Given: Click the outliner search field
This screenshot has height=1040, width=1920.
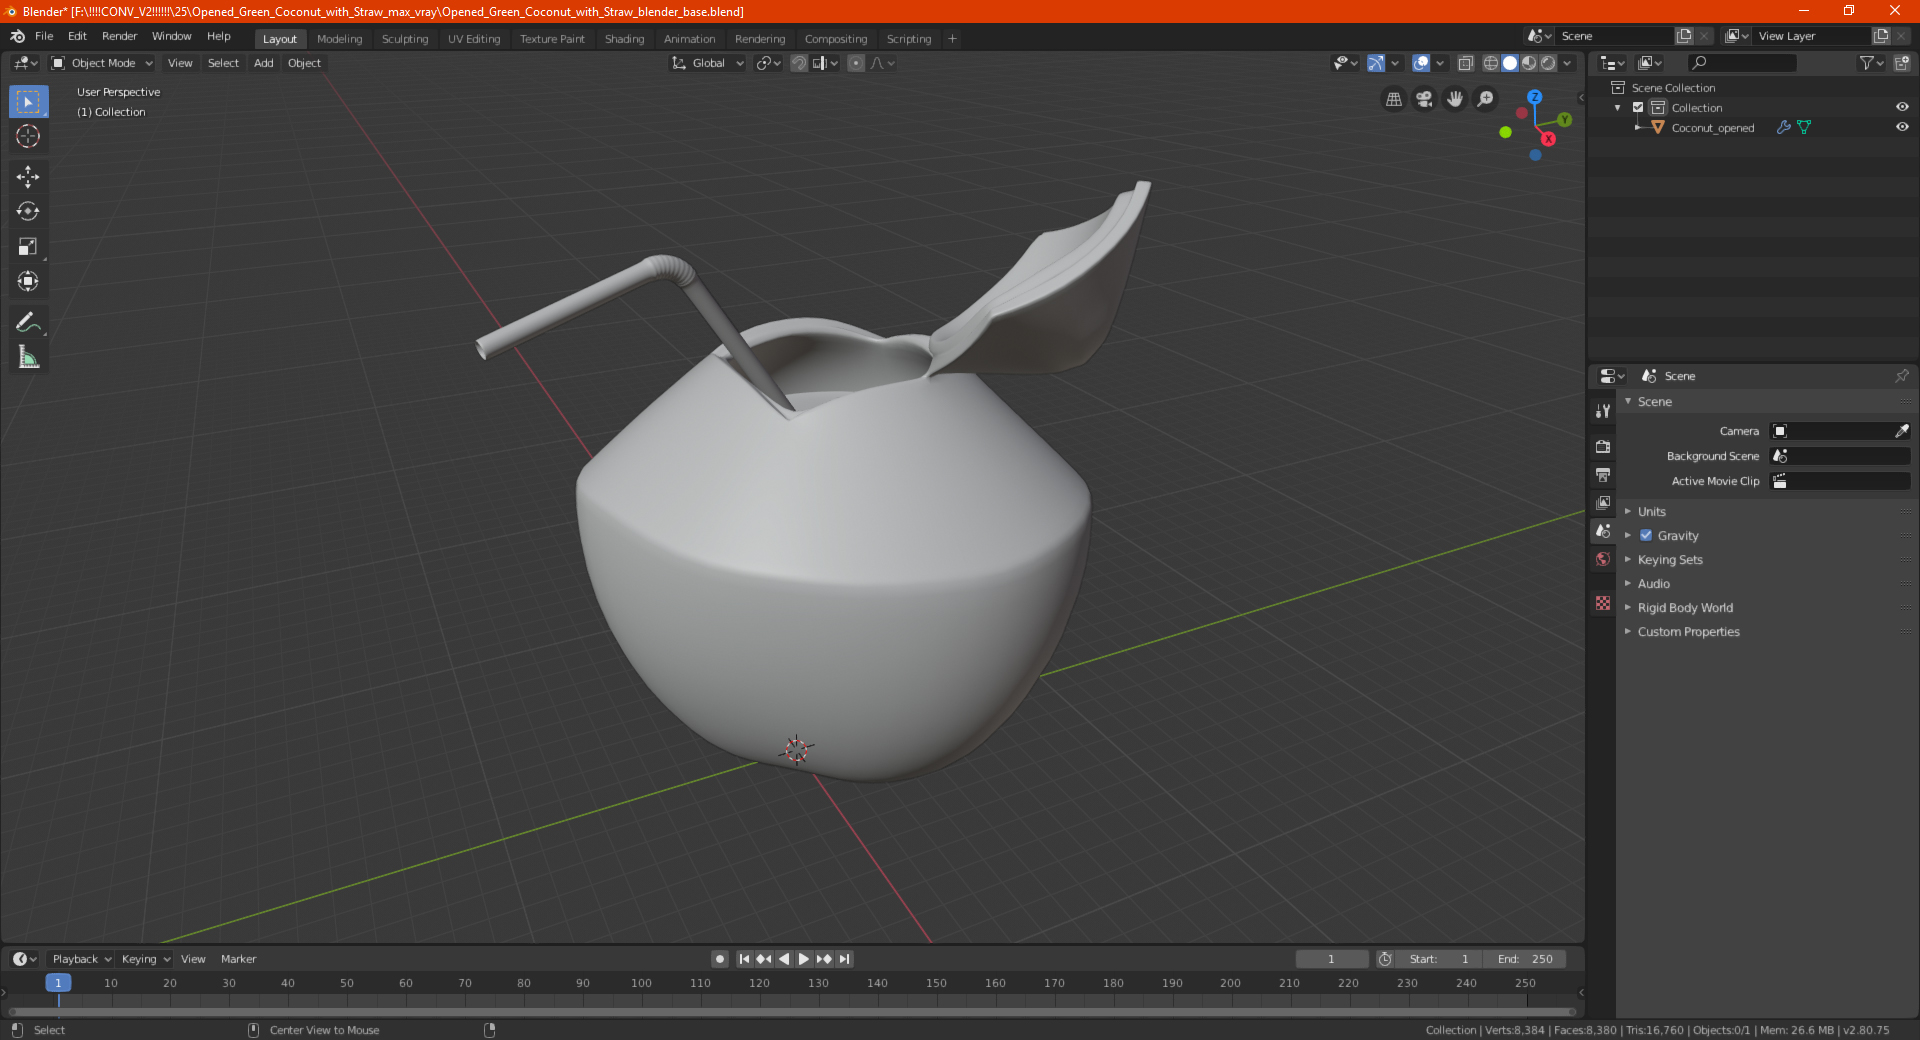Looking at the screenshot, I should [x=1741, y=63].
